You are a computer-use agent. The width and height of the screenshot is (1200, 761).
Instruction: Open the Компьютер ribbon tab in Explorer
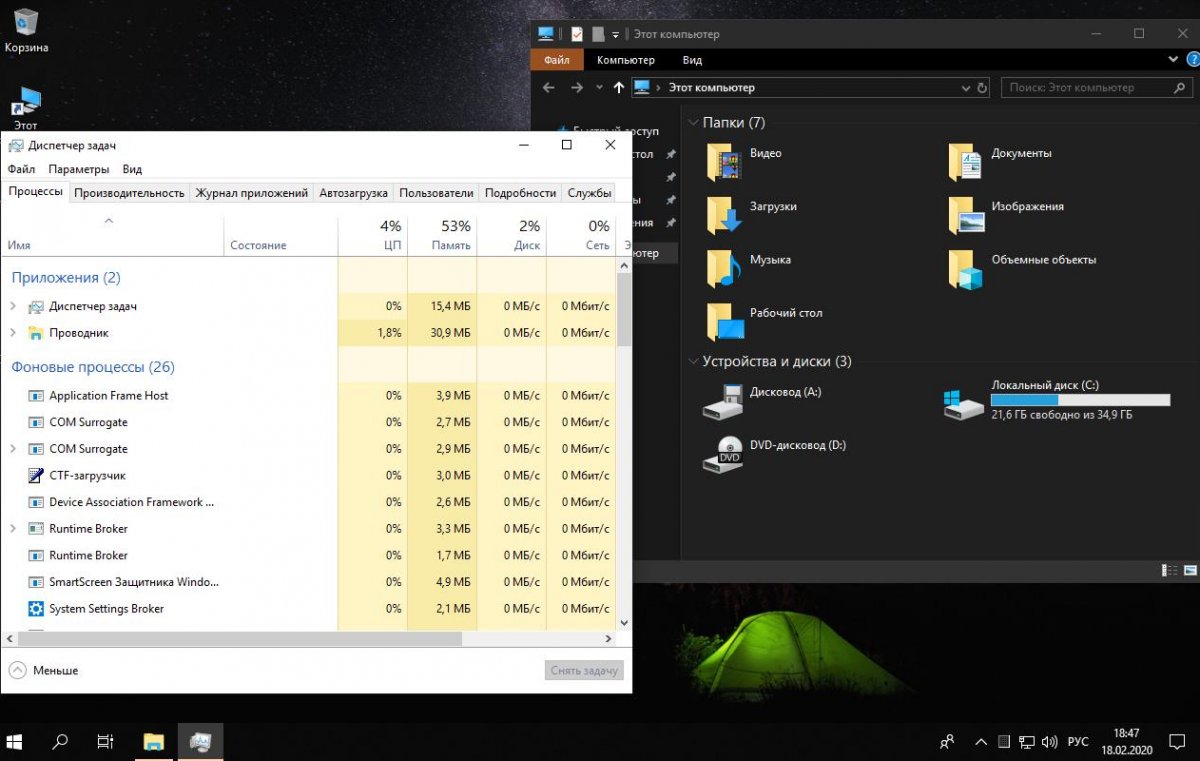[x=625, y=60]
